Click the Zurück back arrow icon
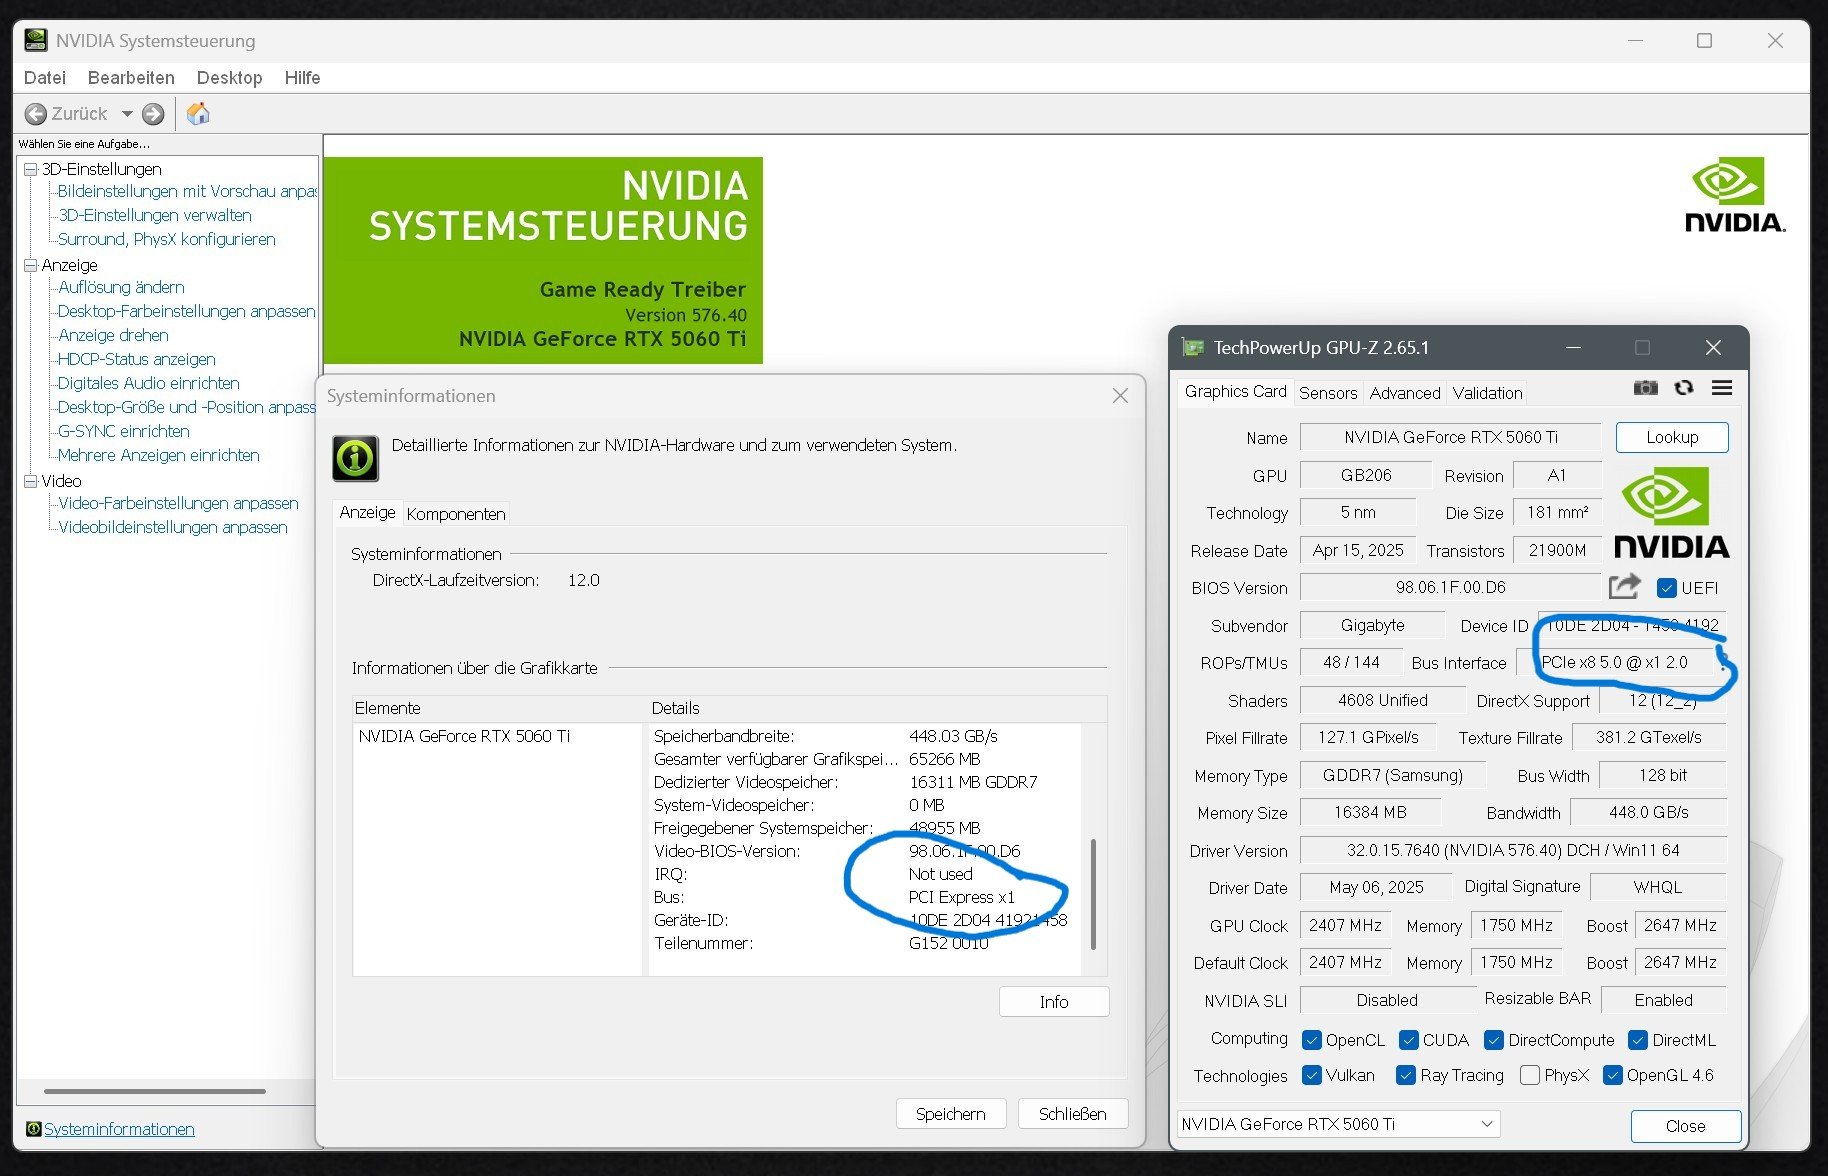The height and width of the screenshot is (1176, 1828). point(36,114)
